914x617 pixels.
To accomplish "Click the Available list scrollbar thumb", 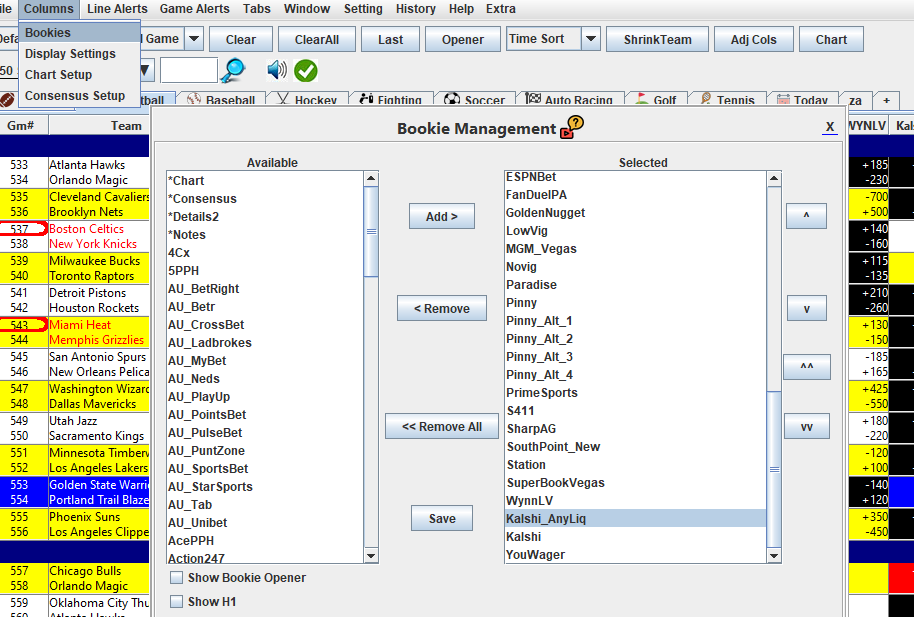I will [x=371, y=232].
